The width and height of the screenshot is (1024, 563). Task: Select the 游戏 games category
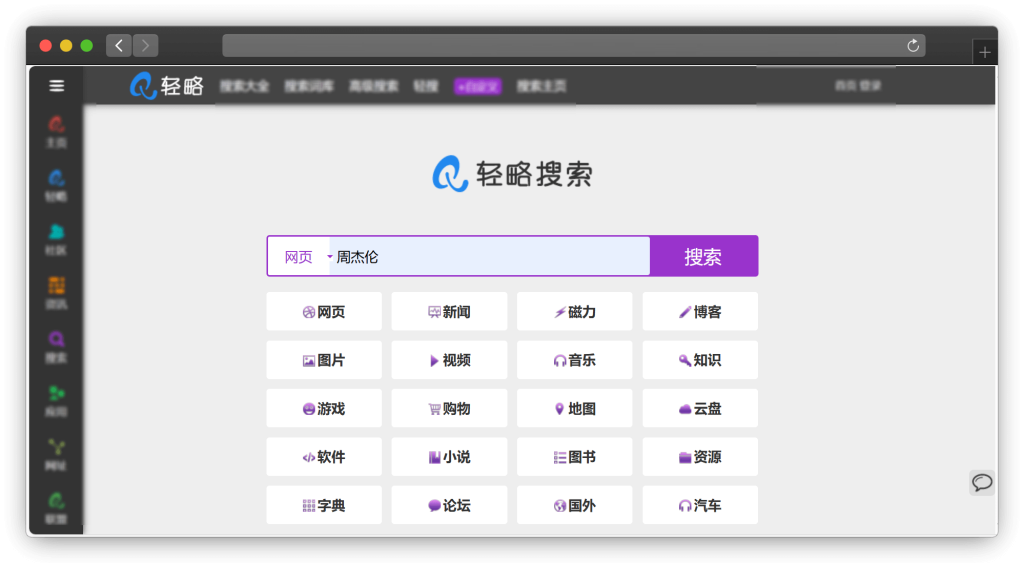pyautogui.click(x=324, y=408)
